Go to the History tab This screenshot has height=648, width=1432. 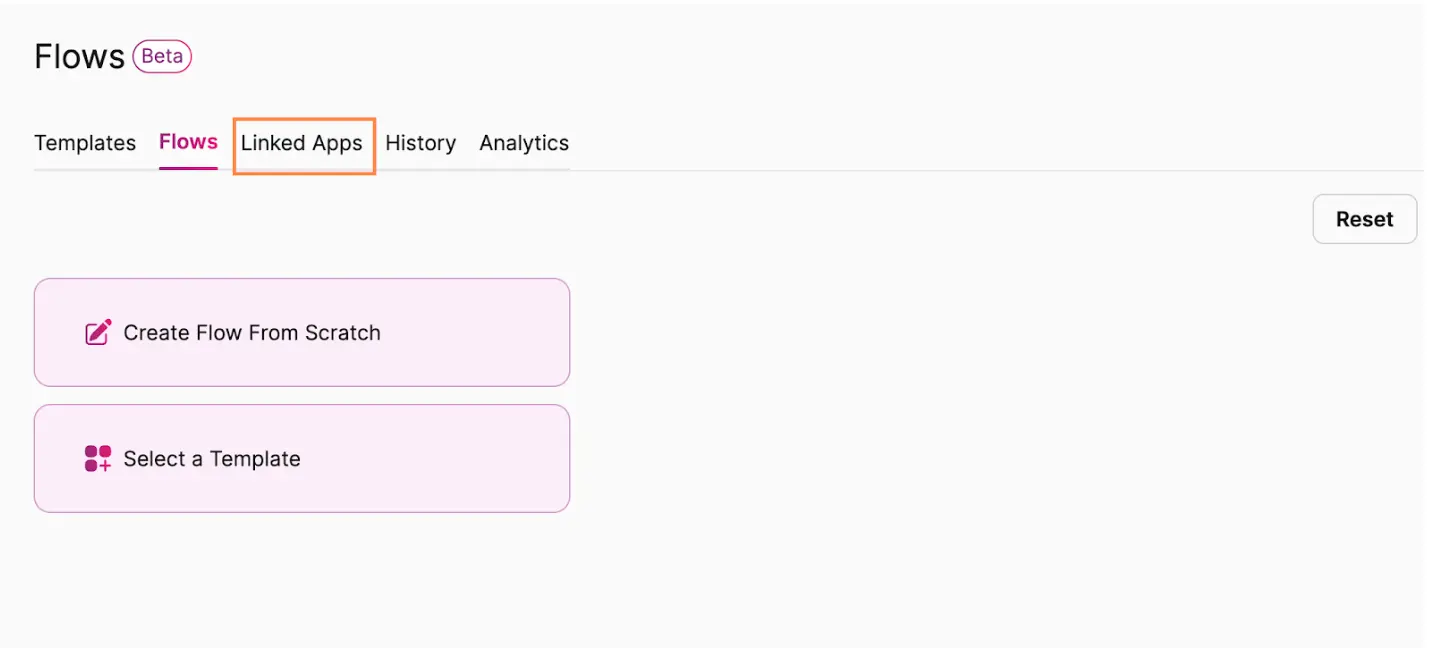click(420, 143)
